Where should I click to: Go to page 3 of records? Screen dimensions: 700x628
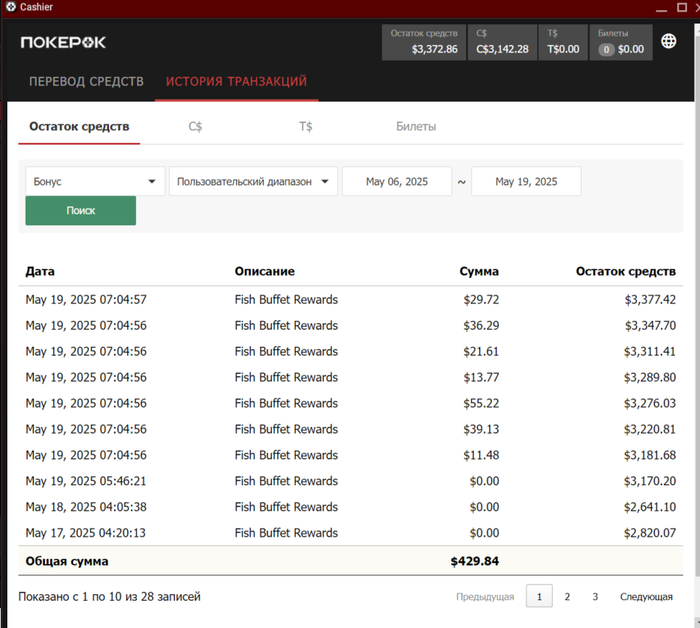tap(595, 596)
